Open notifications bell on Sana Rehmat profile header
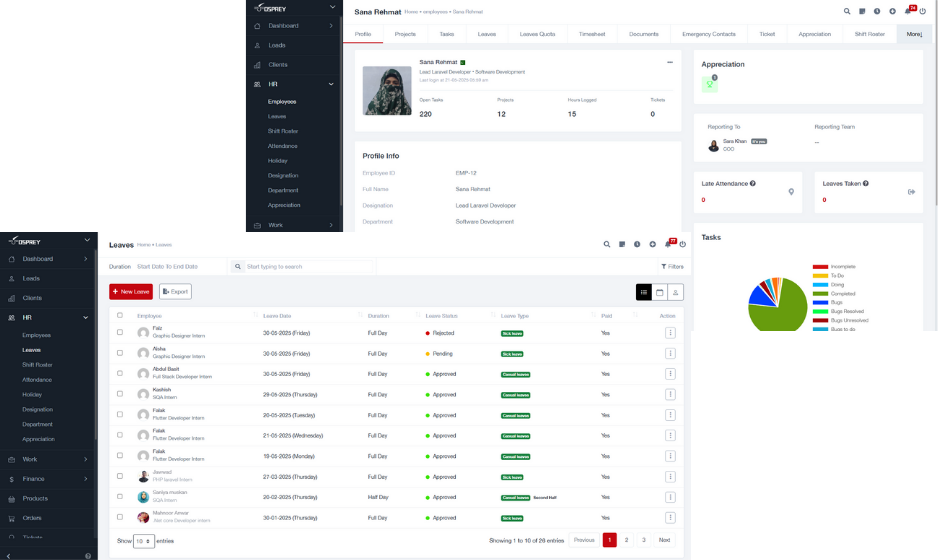This screenshot has height=560, width=938. (907, 11)
